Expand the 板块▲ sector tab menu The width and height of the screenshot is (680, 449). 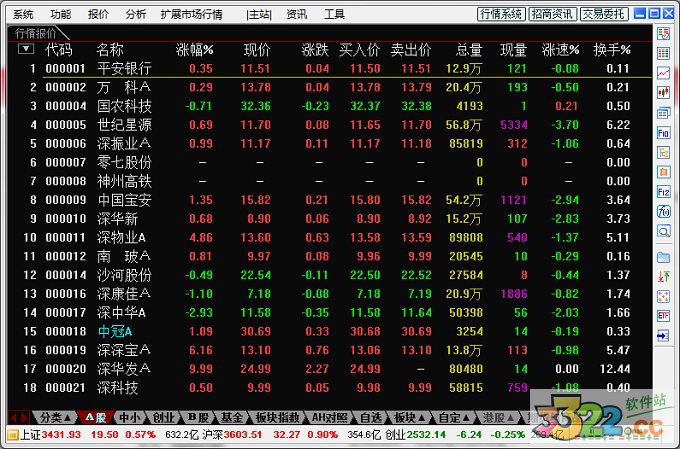409,418
